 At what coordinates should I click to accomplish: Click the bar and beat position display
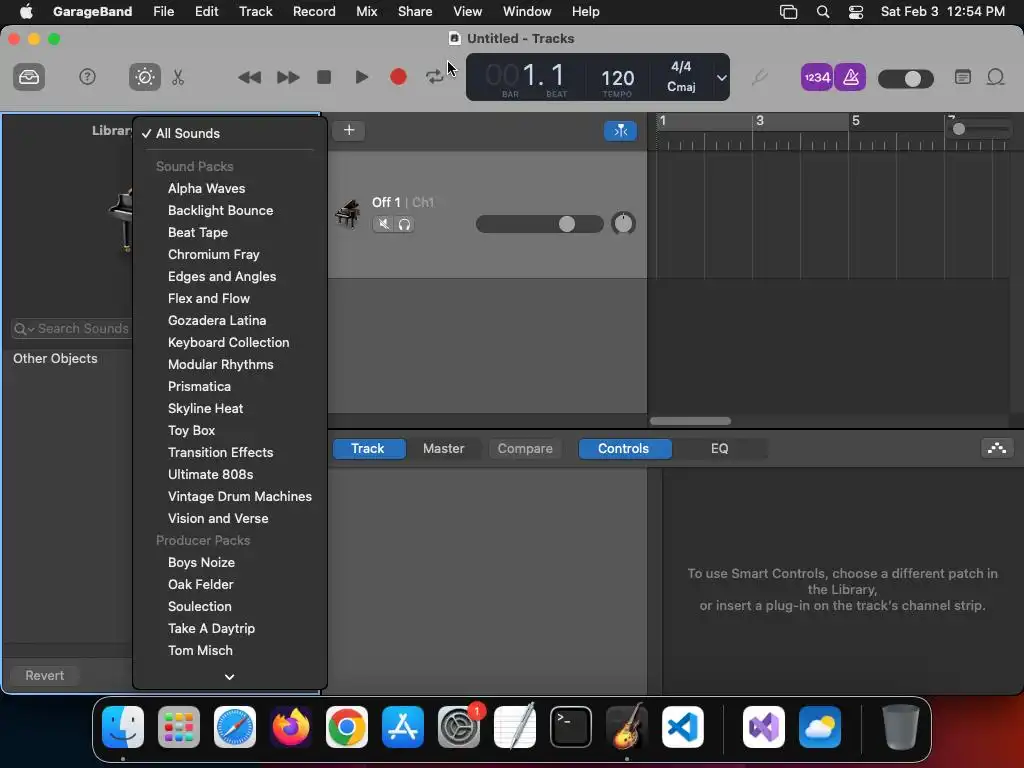[x=526, y=76]
